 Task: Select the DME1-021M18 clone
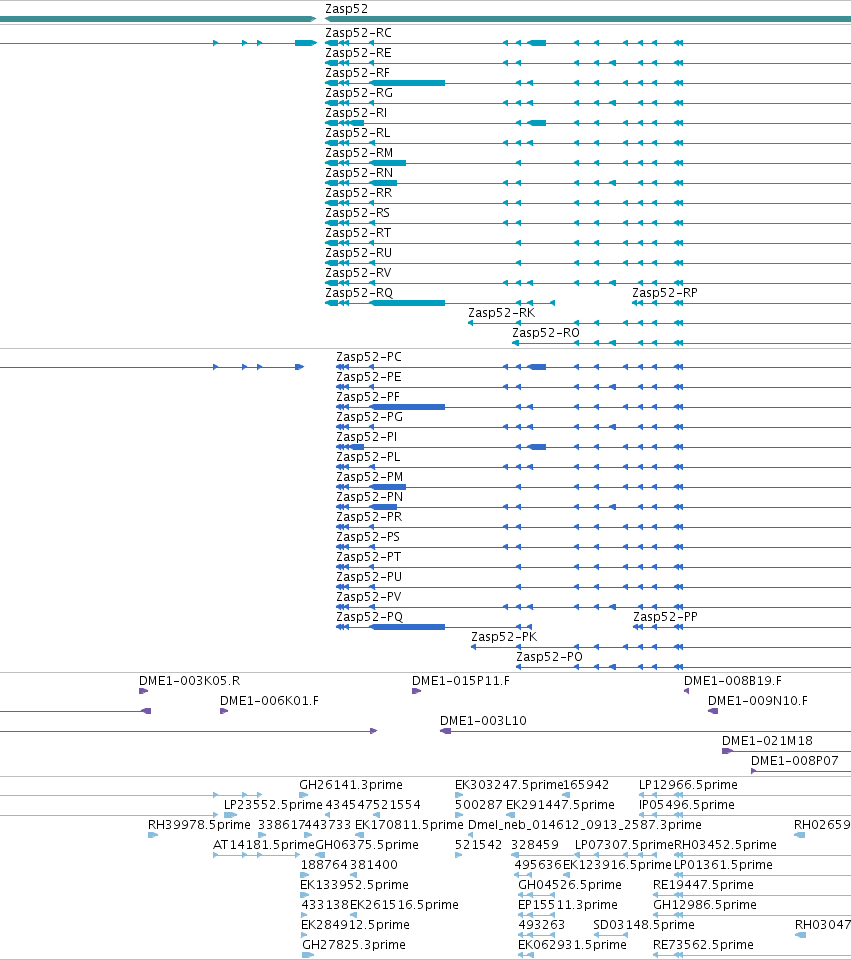point(768,741)
